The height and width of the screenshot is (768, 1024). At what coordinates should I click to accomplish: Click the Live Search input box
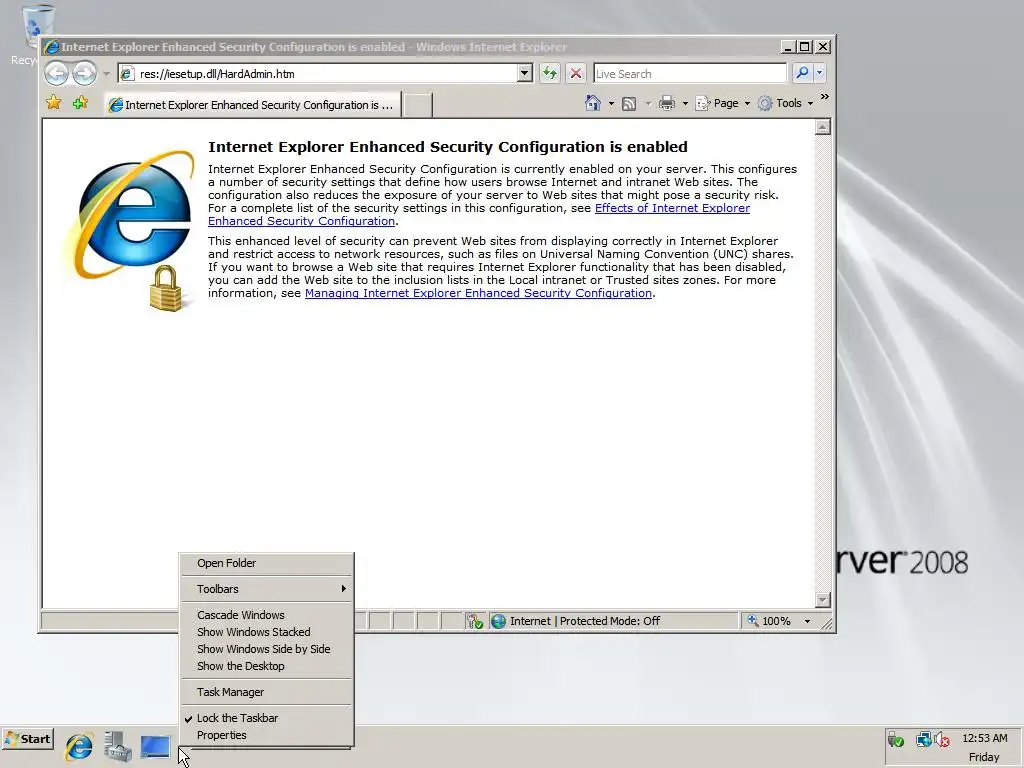[x=690, y=74]
